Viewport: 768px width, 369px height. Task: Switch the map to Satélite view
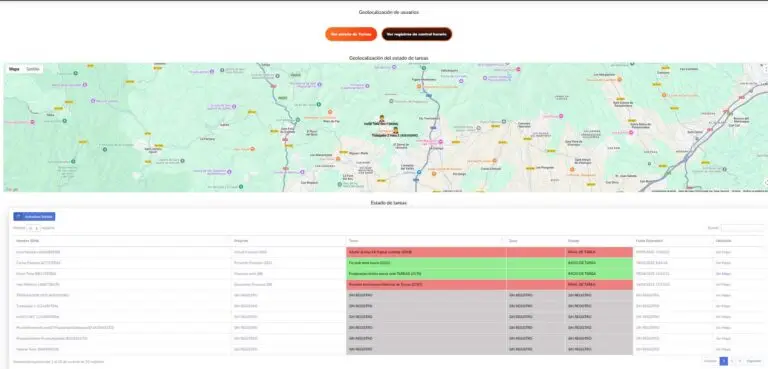[x=33, y=69]
